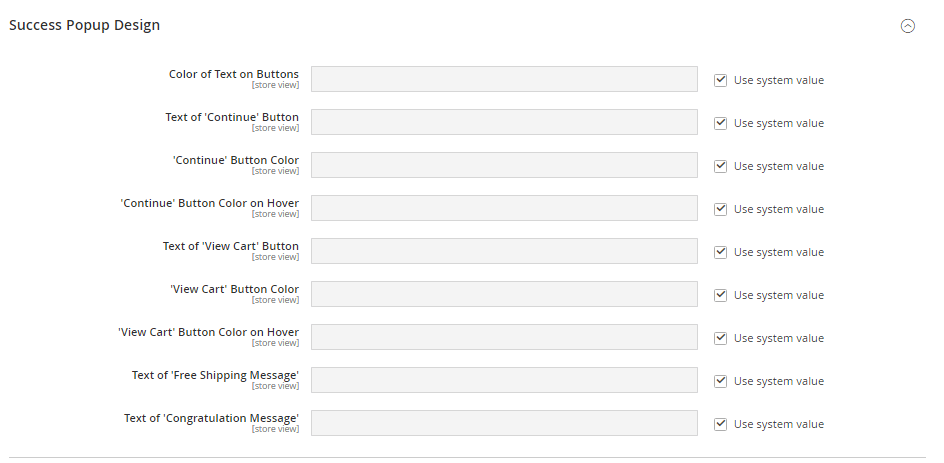Select the 'View Cart' Button Color field
This screenshot has height=463, width=944.
click(504, 294)
